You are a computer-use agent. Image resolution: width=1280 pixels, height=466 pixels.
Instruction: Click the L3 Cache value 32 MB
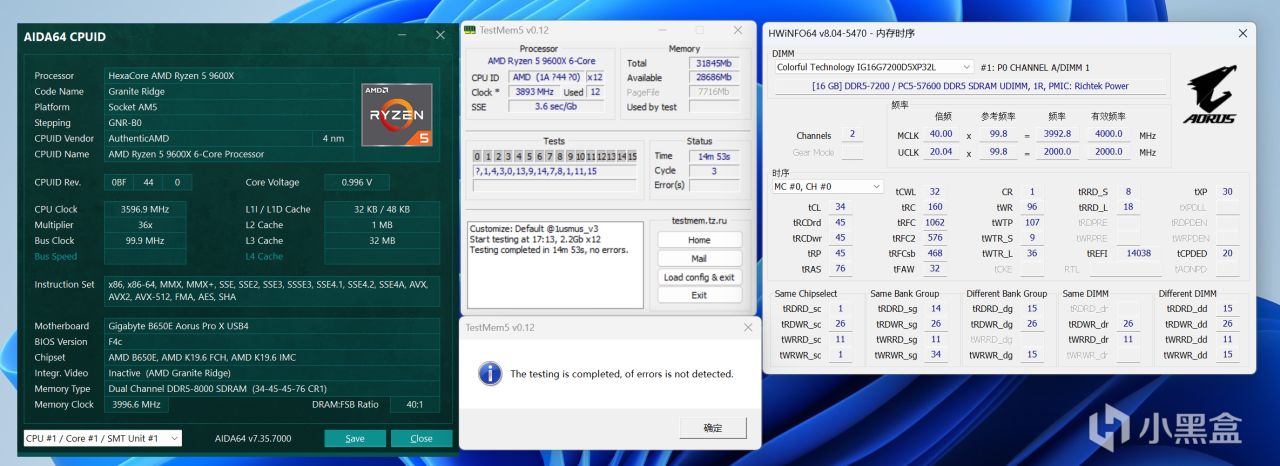pyautogui.click(x=382, y=240)
